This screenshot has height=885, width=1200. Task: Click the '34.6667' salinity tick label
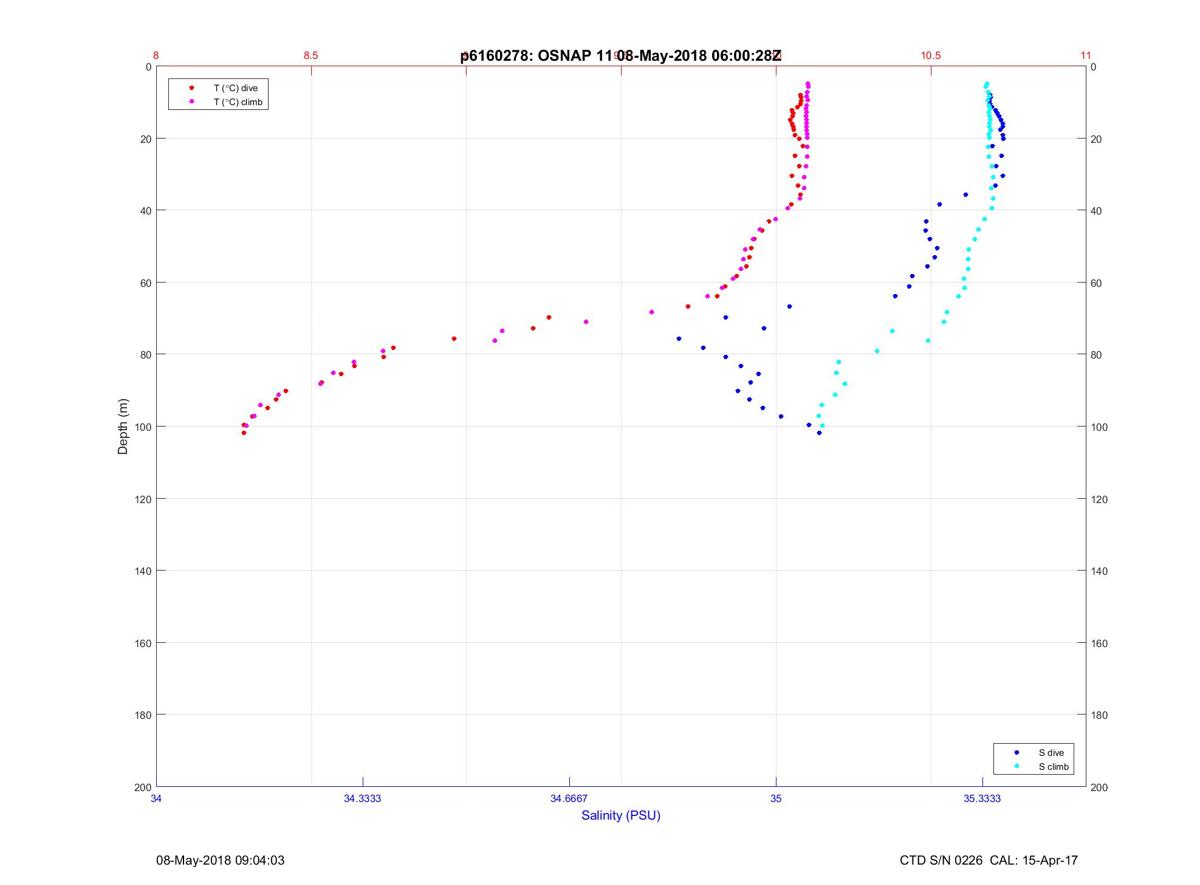[x=569, y=798]
